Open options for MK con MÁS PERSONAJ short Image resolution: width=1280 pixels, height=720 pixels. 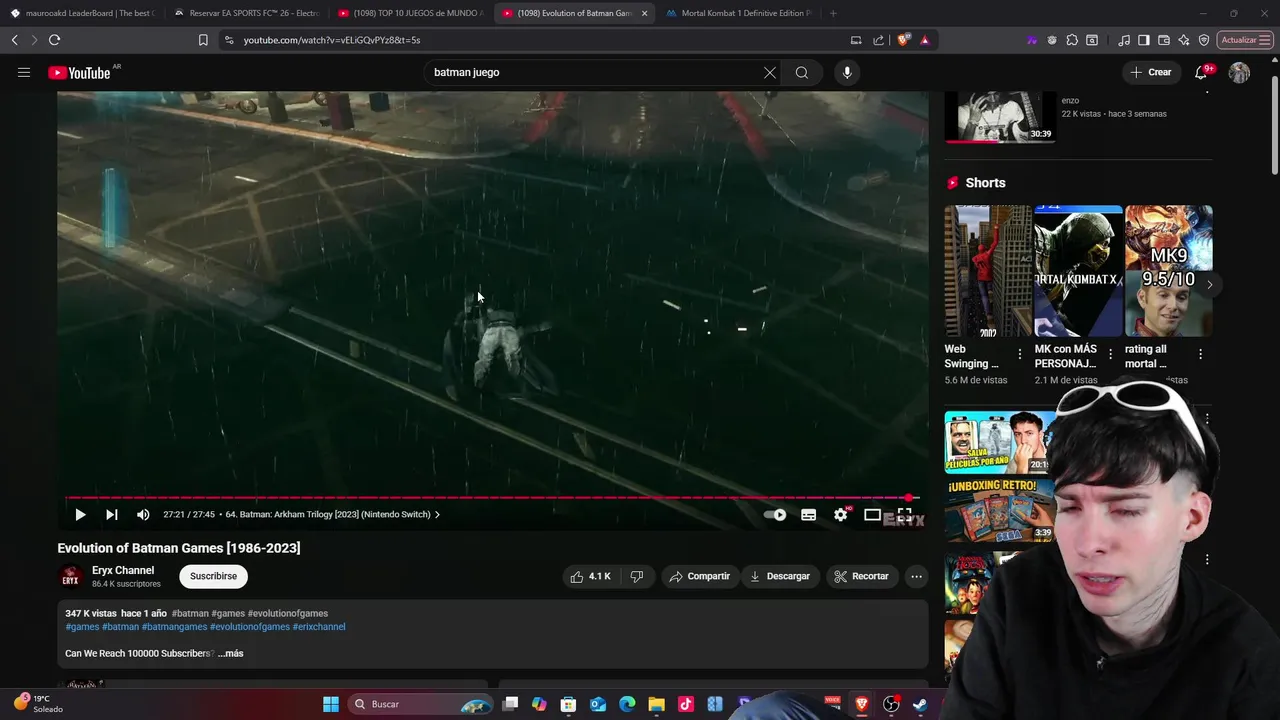point(1110,354)
